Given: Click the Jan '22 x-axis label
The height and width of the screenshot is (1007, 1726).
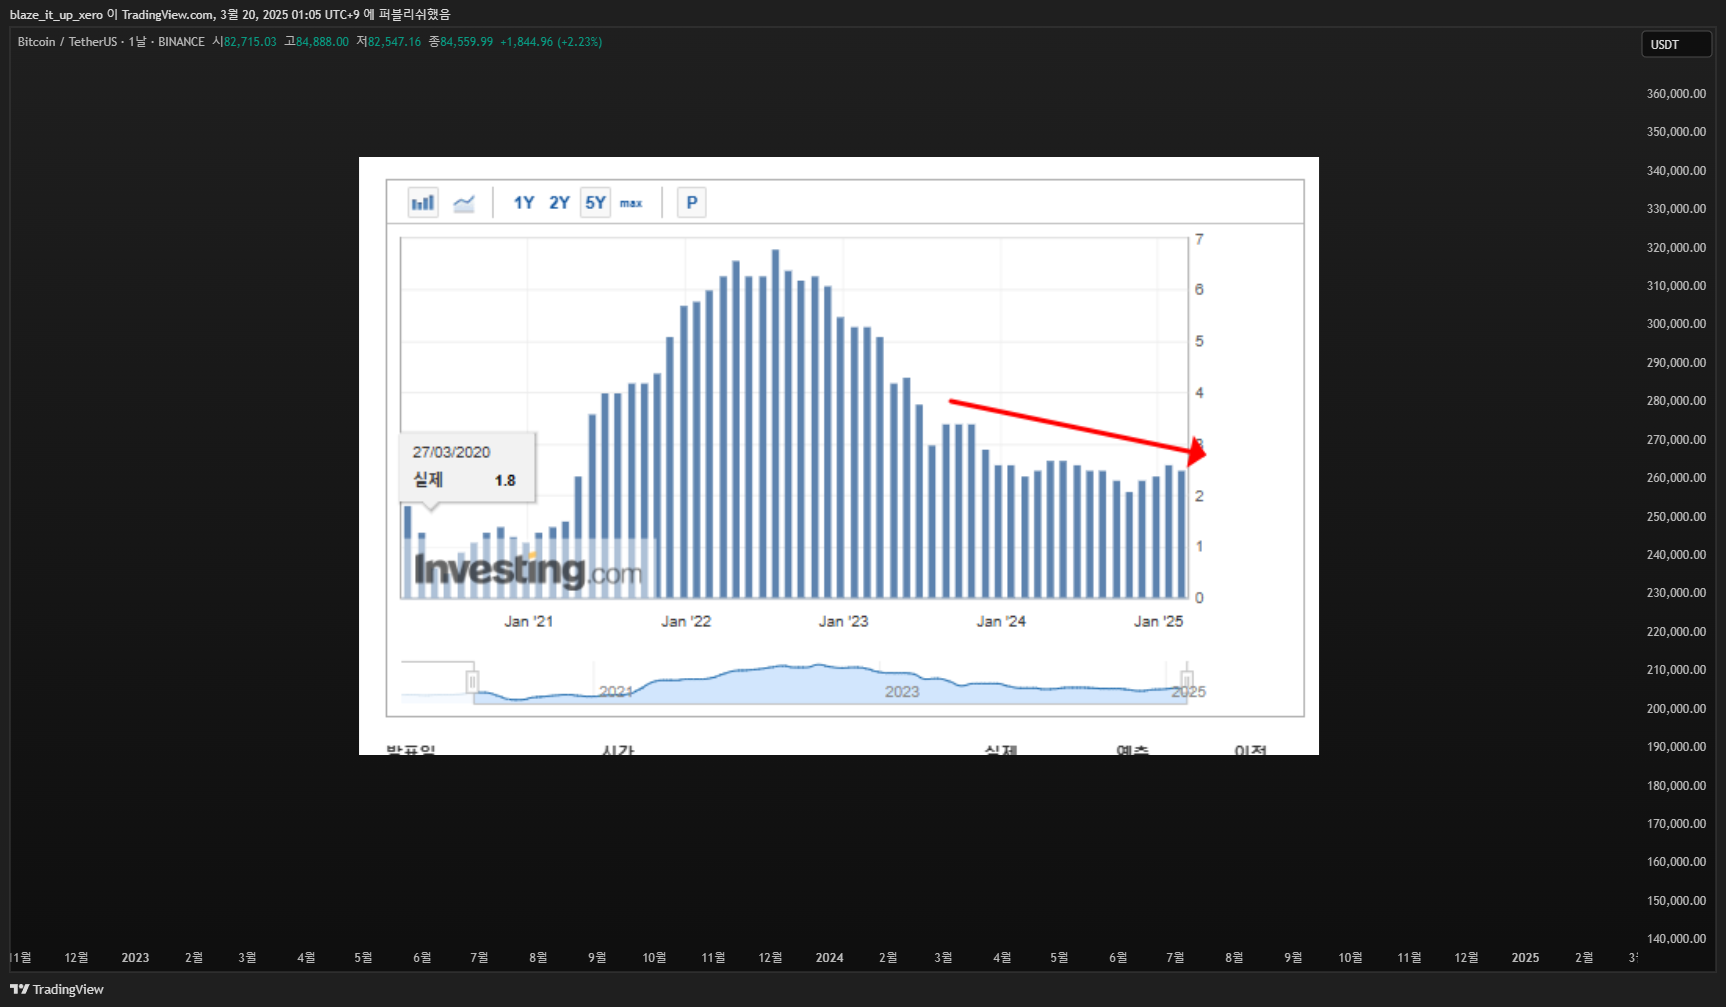Looking at the screenshot, I should pyautogui.click(x=686, y=621).
